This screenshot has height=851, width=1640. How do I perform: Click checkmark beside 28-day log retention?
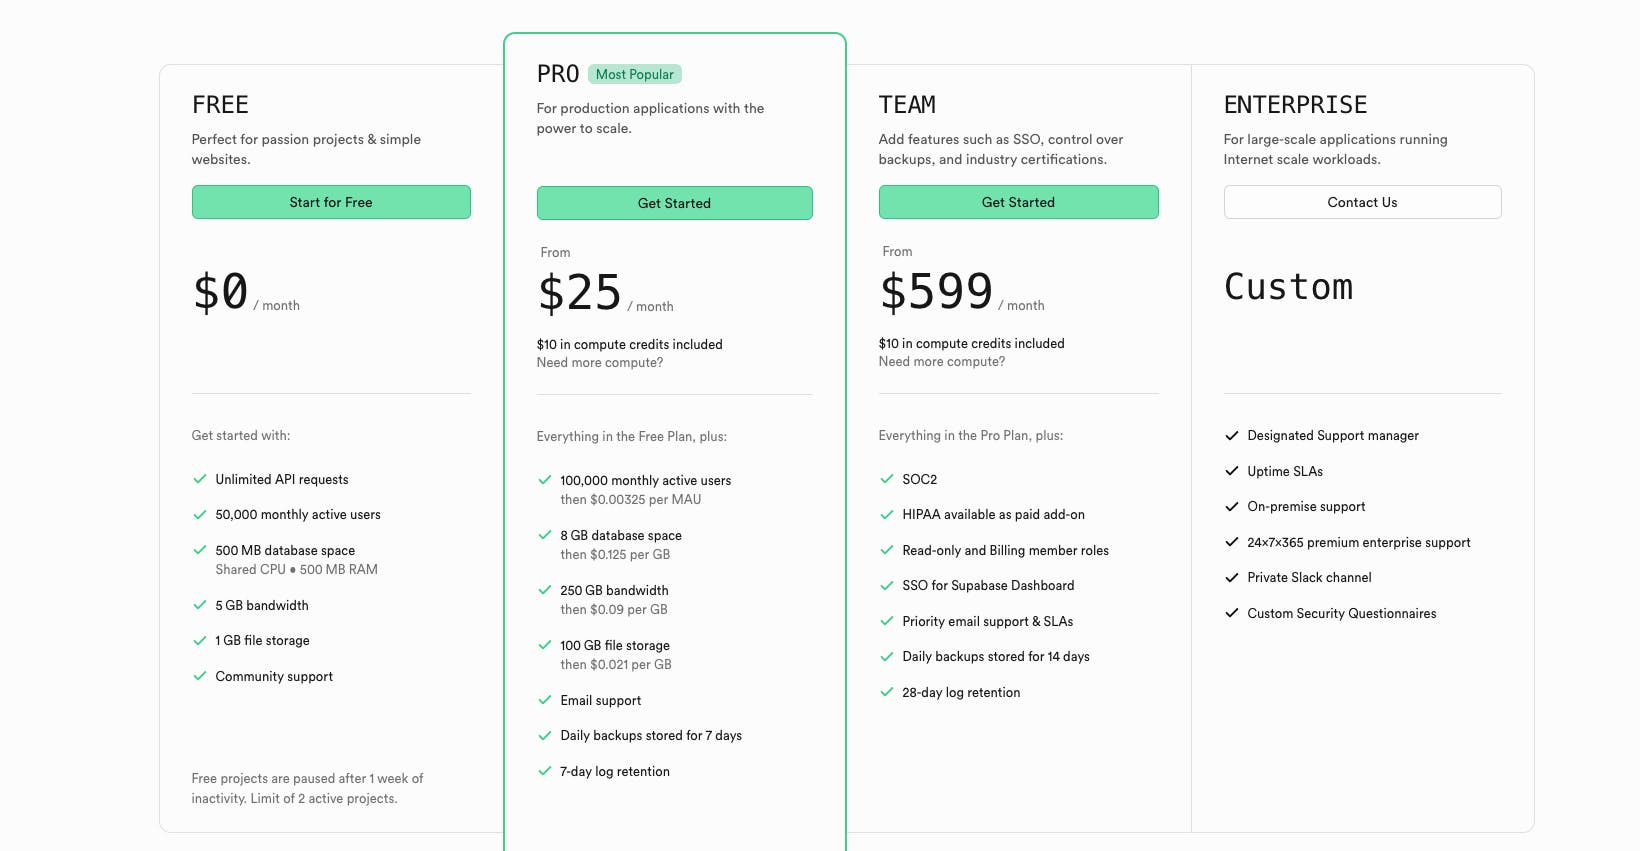click(x=887, y=692)
